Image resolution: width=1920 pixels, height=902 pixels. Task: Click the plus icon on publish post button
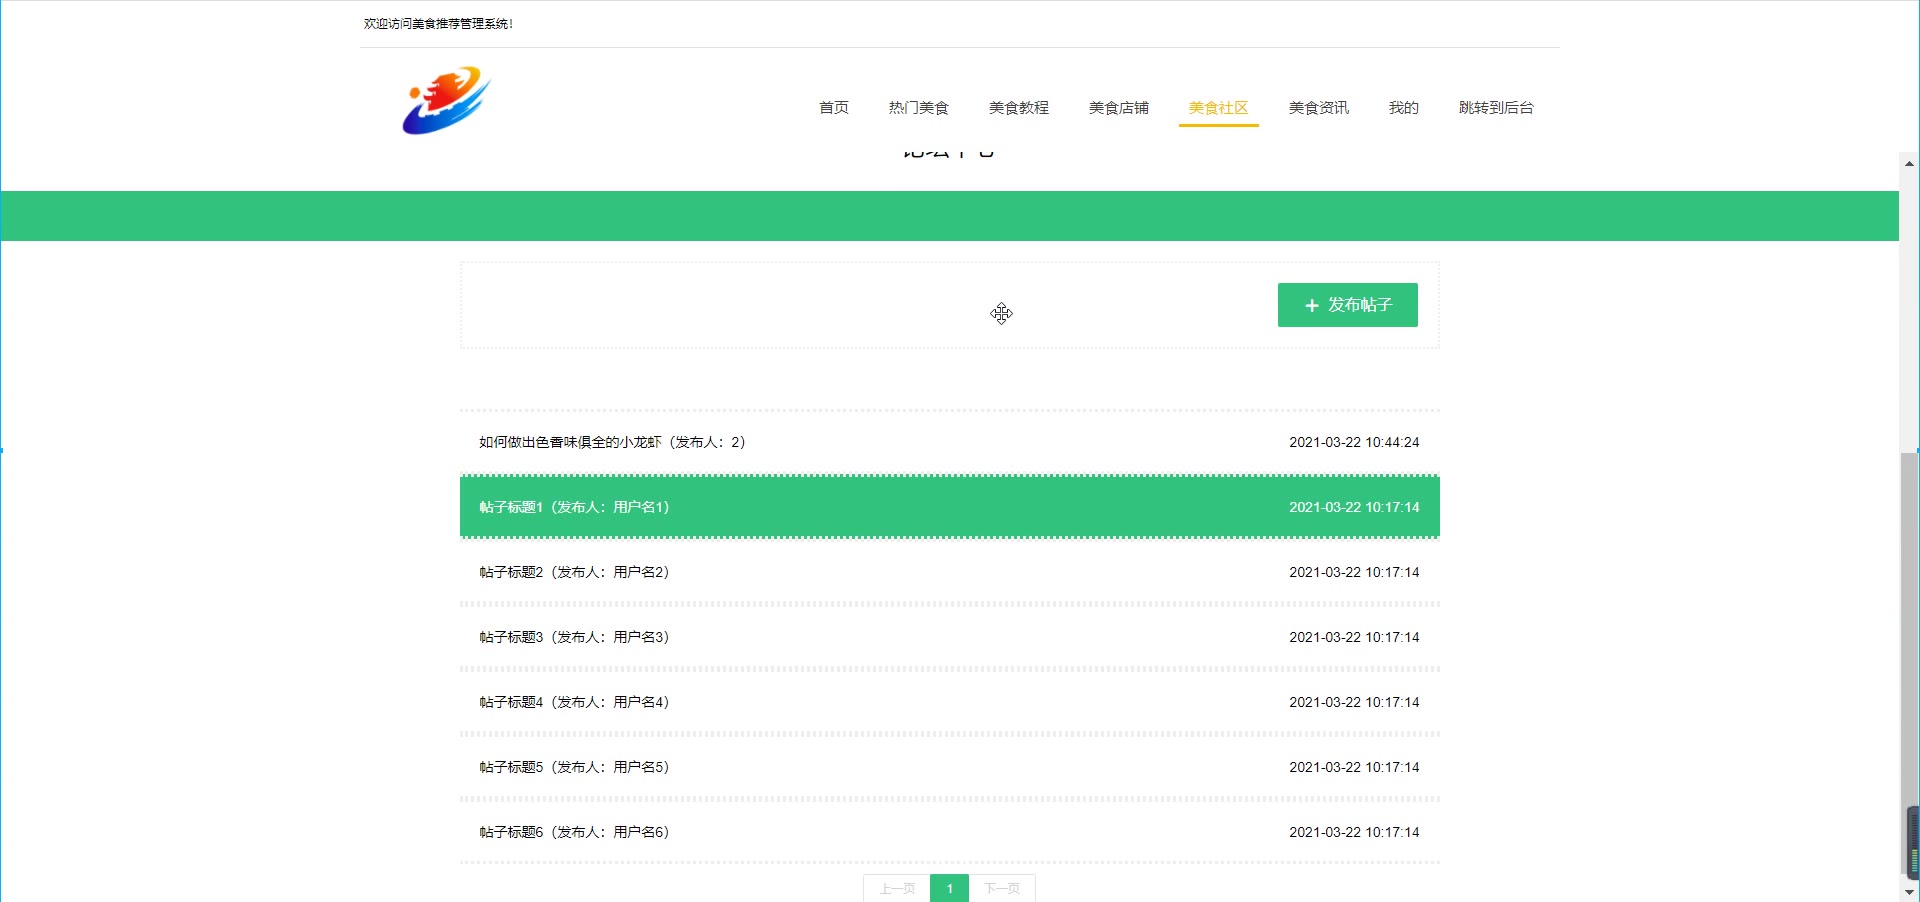(x=1311, y=306)
